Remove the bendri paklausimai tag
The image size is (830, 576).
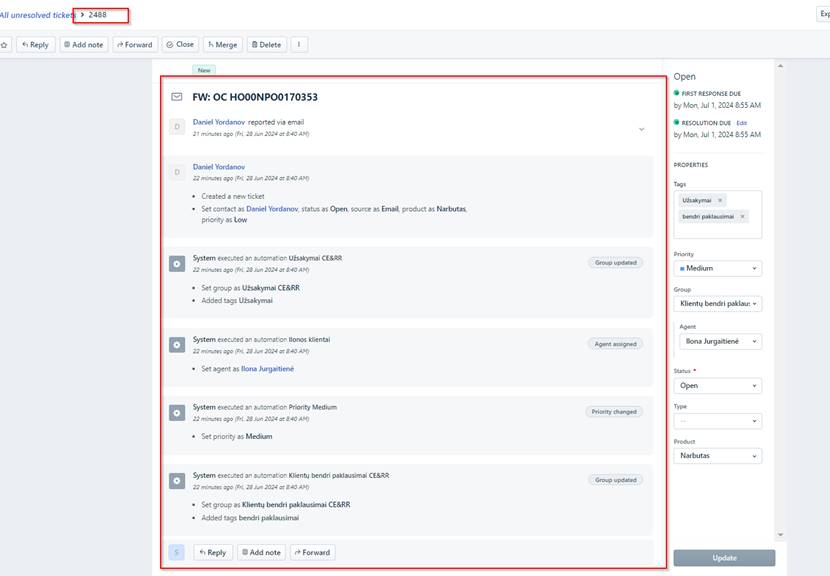pos(742,217)
